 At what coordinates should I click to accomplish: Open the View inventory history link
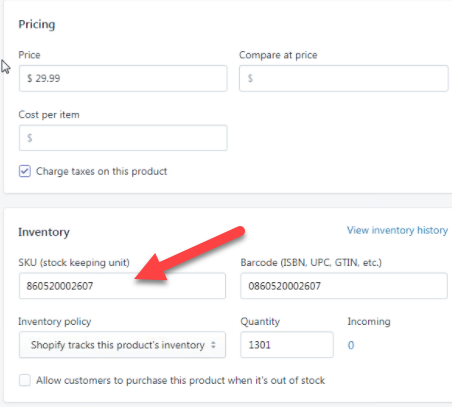click(x=397, y=230)
